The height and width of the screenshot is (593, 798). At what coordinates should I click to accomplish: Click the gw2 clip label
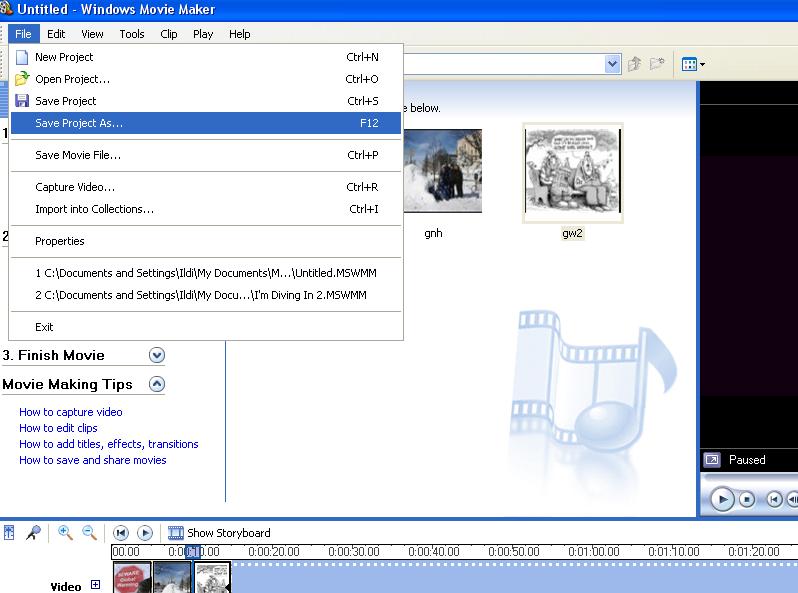(573, 233)
